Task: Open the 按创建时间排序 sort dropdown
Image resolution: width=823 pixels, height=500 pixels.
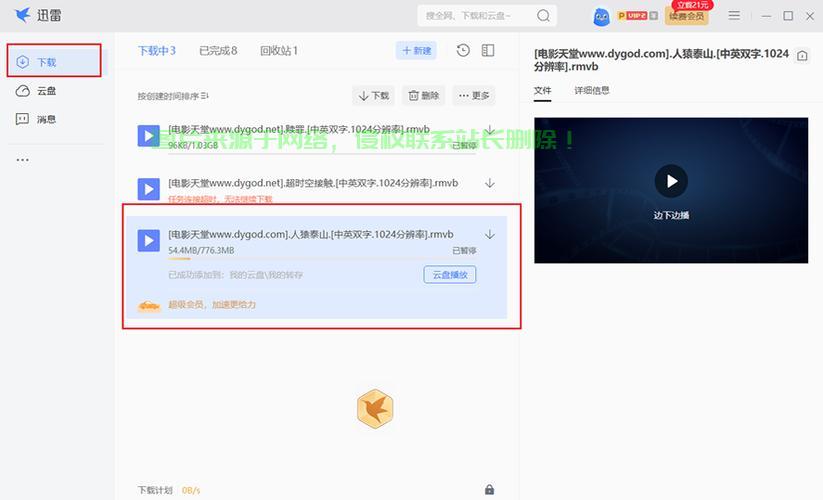Action: click(x=173, y=96)
